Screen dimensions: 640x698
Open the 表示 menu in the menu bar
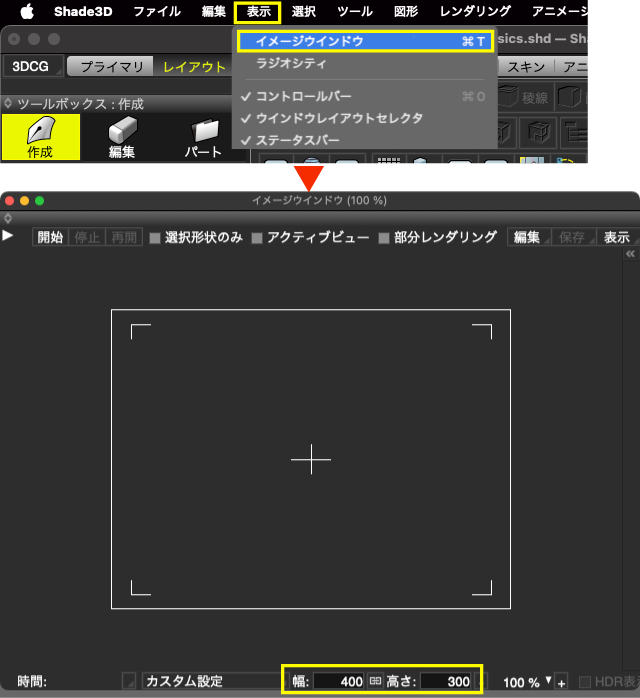(258, 12)
